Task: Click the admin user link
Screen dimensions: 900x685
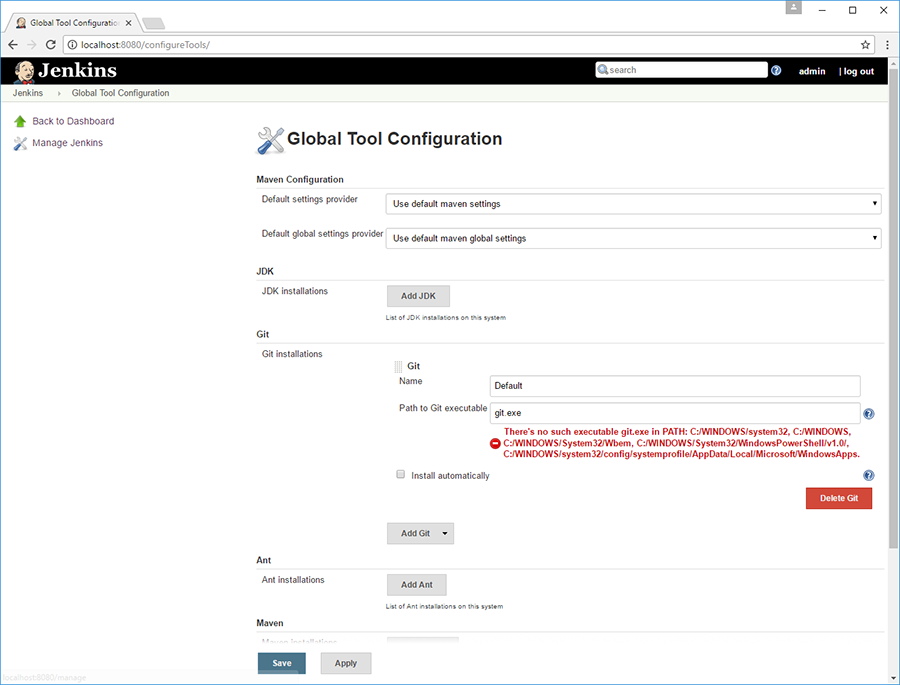Action: coord(812,71)
